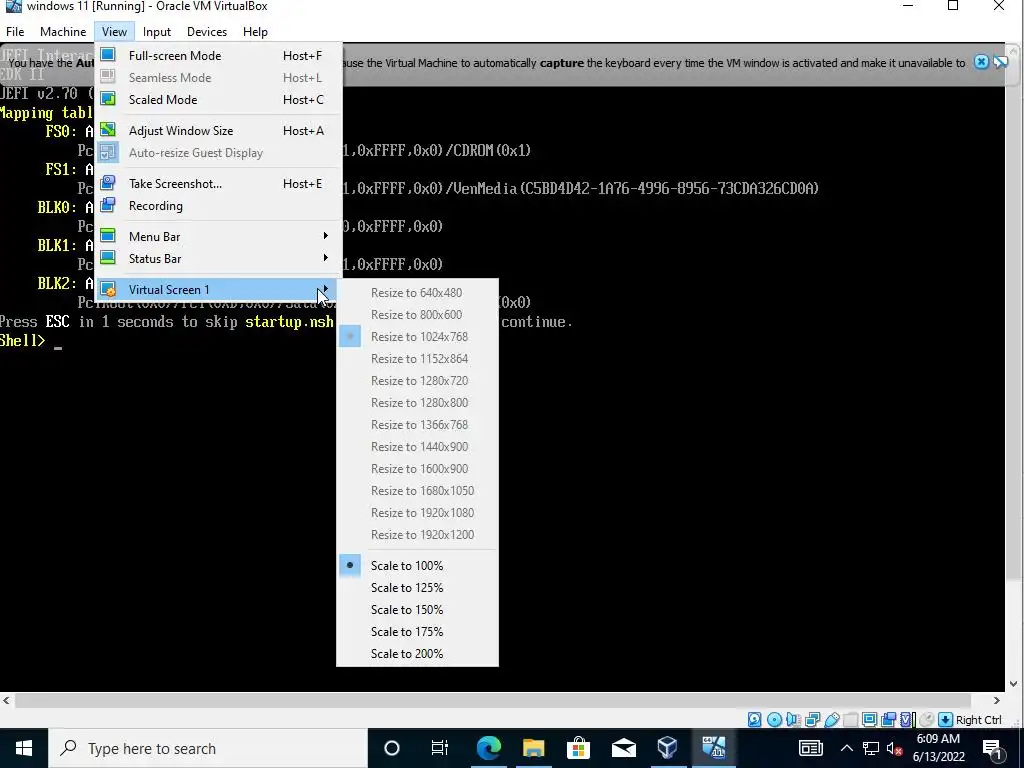The image size is (1024, 768).
Task: Click Auto-resize Guest Display entry
Action: (x=218, y=152)
